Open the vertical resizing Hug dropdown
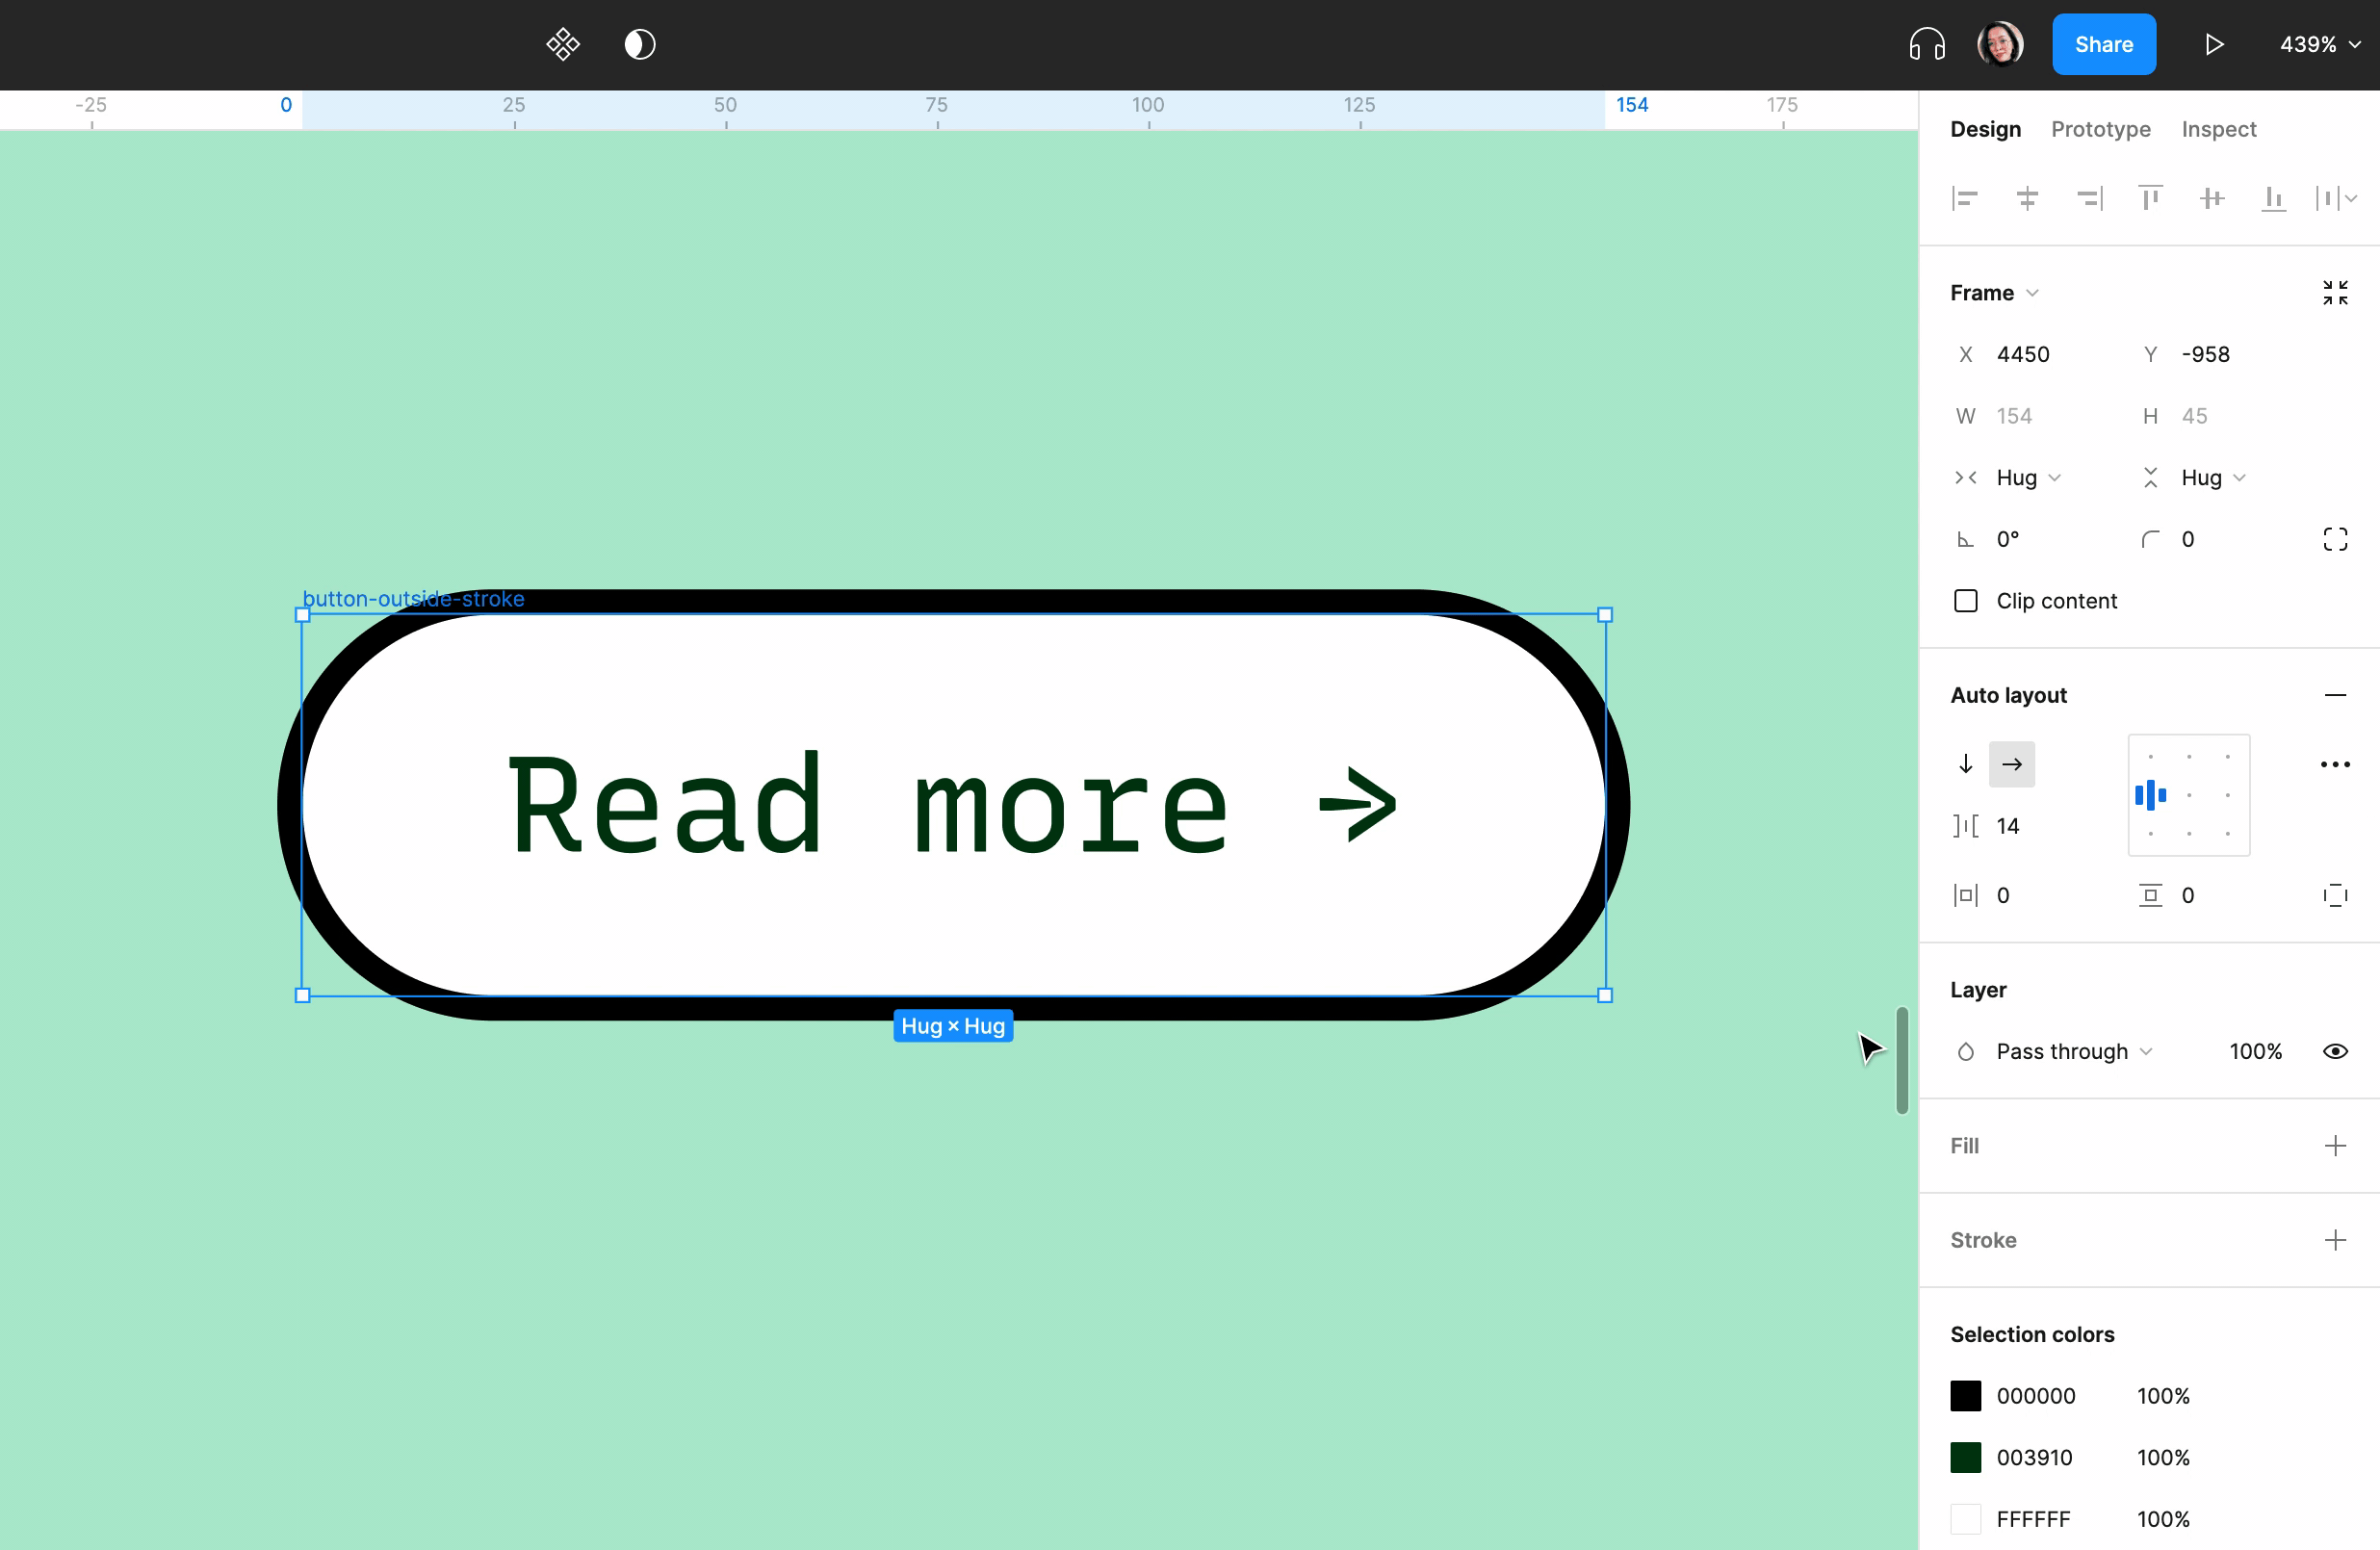Screen dimensions: 2380x1550 (2213, 478)
